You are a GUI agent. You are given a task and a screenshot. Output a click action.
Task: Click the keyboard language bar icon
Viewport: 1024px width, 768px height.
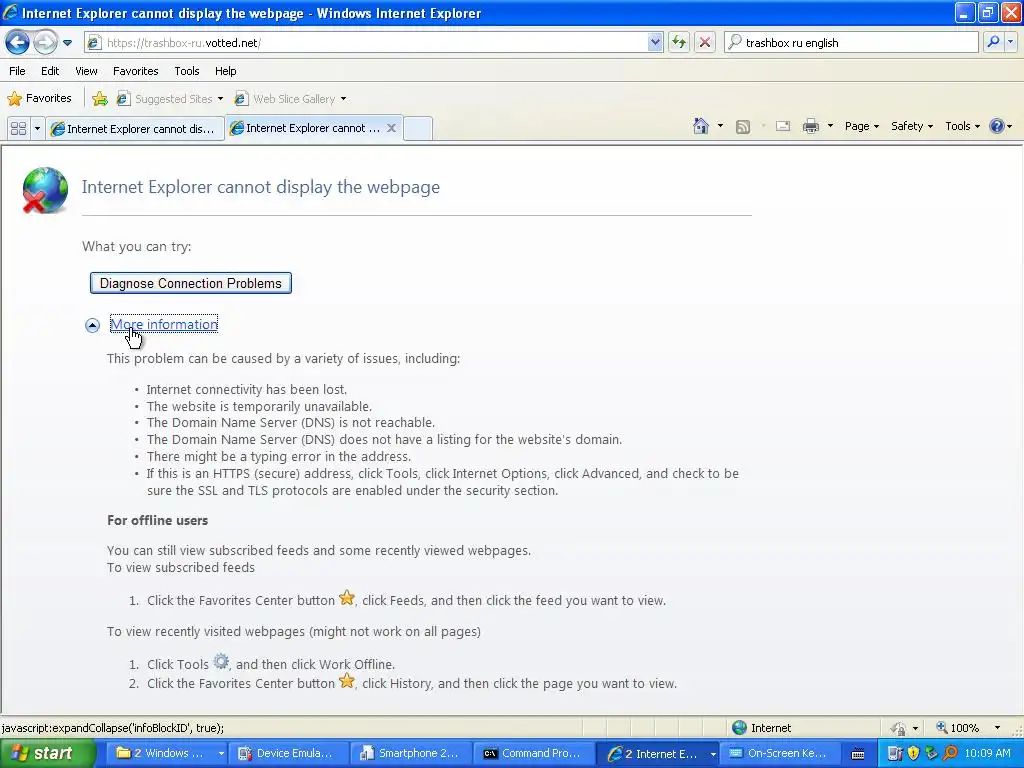pyautogui.click(x=858, y=754)
